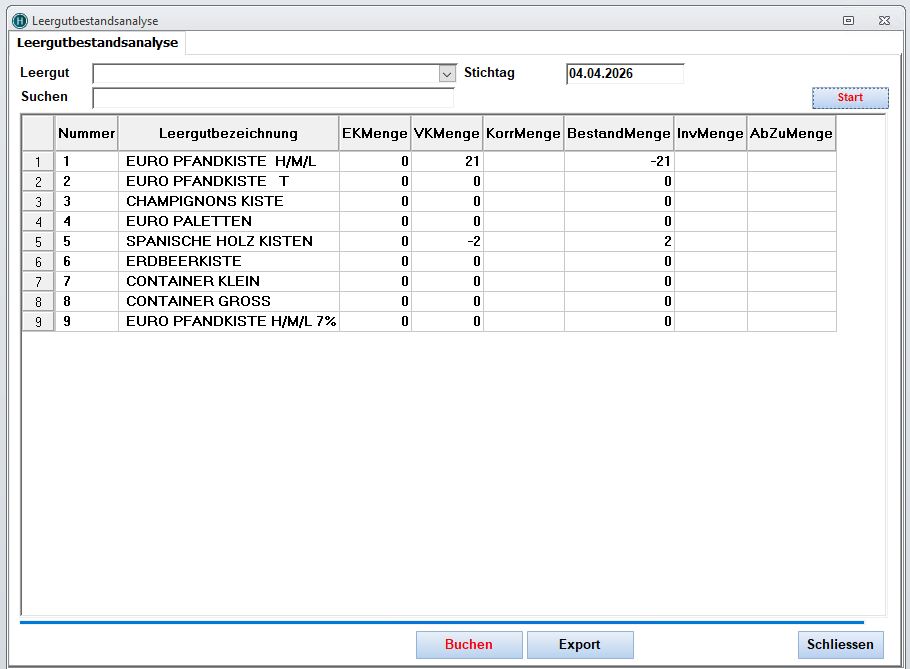
Task: Click the Buchen button
Action: (468, 645)
